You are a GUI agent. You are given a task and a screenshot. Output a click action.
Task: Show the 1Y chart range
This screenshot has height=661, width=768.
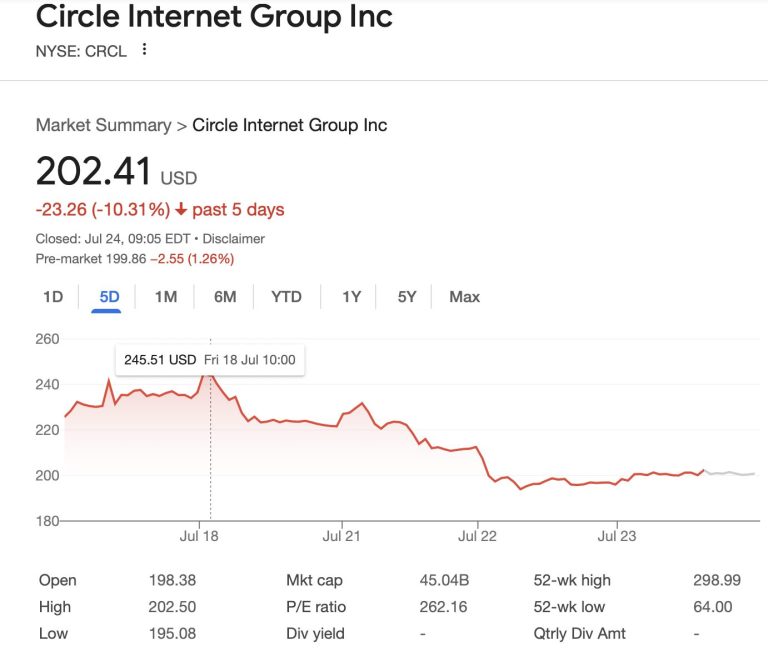(351, 296)
